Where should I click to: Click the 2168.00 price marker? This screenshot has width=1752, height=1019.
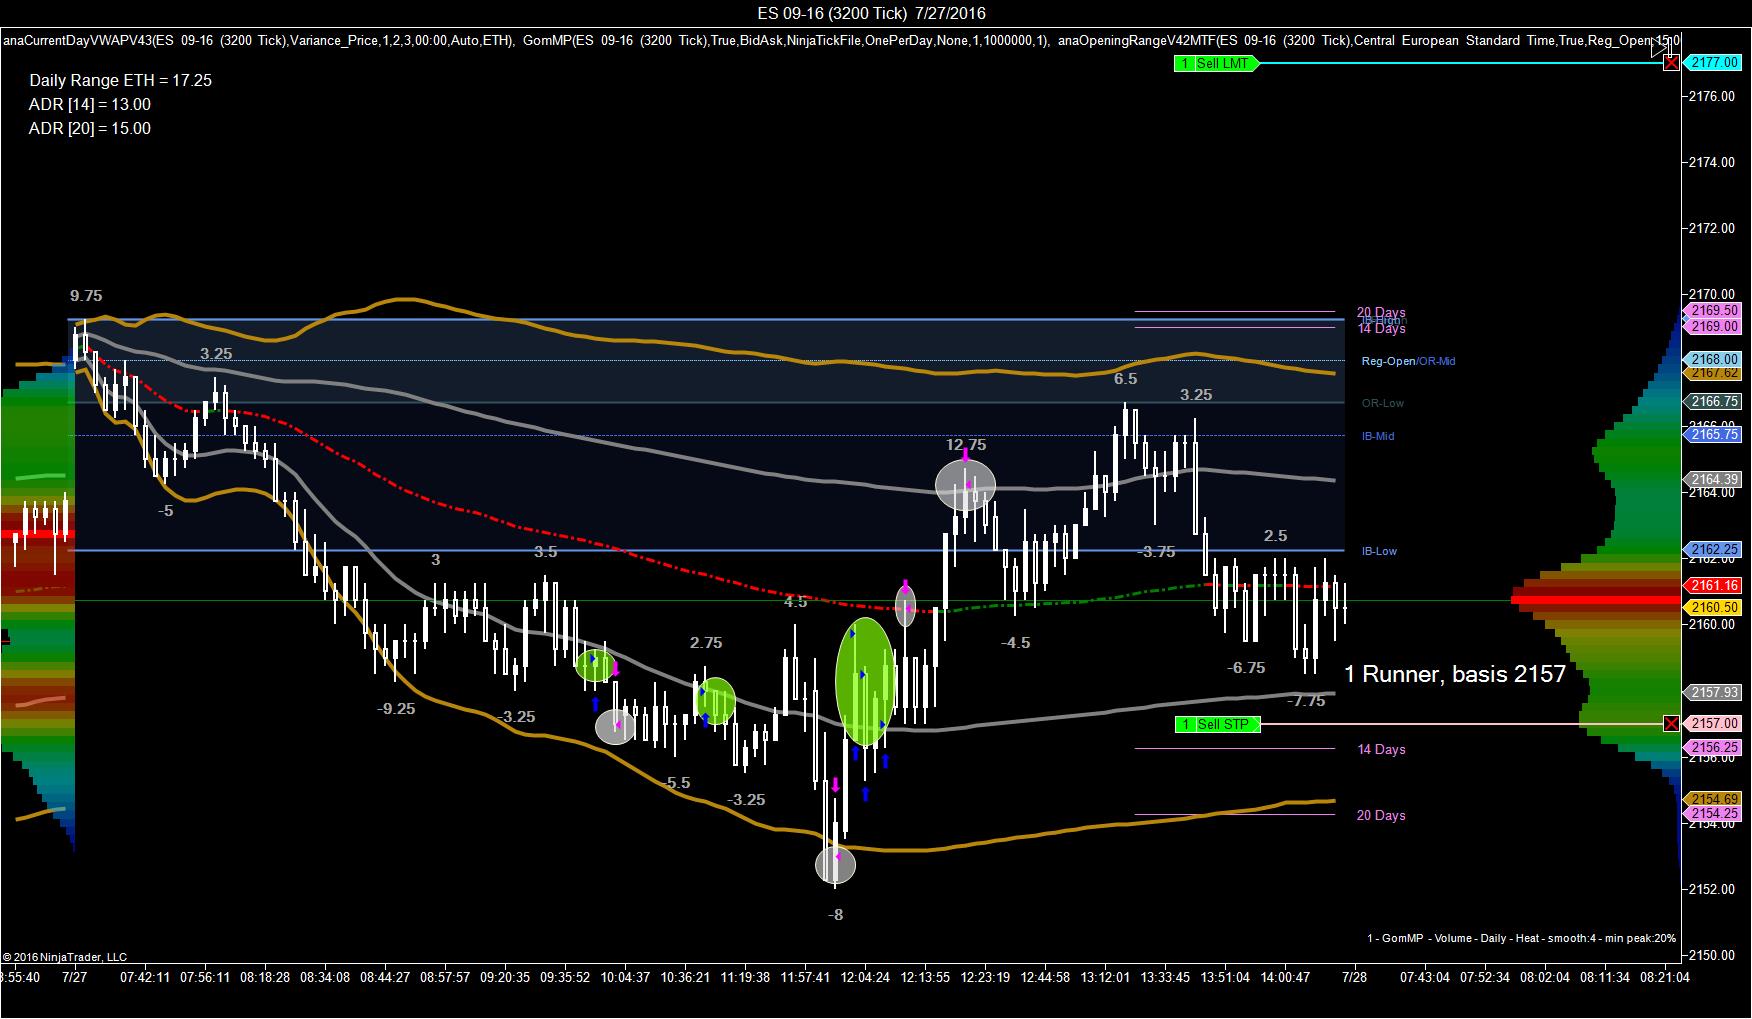tap(1713, 359)
